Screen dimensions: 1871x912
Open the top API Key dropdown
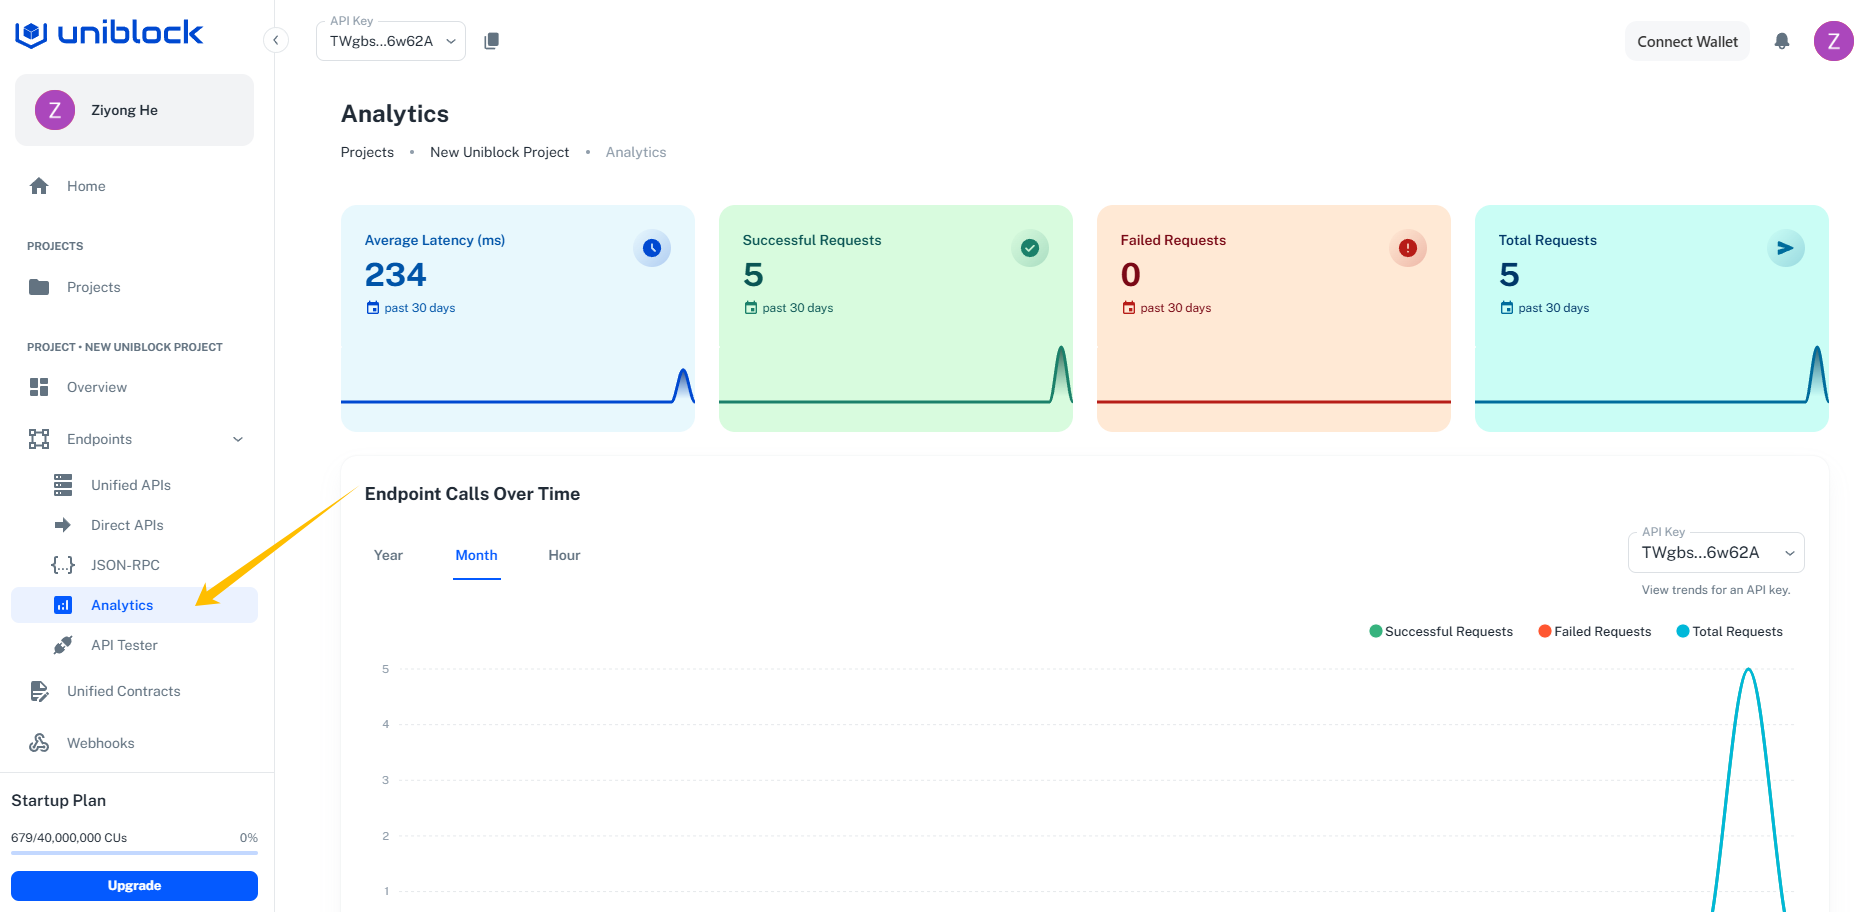391,41
